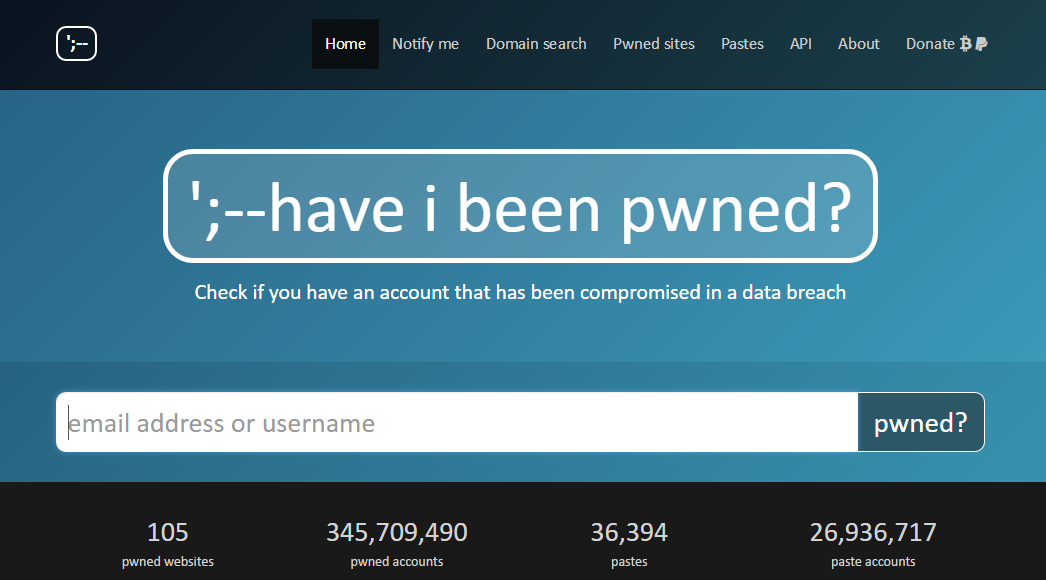Click the 'paste accounts' label
The image size is (1046, 580).
[x=873, y=562]
